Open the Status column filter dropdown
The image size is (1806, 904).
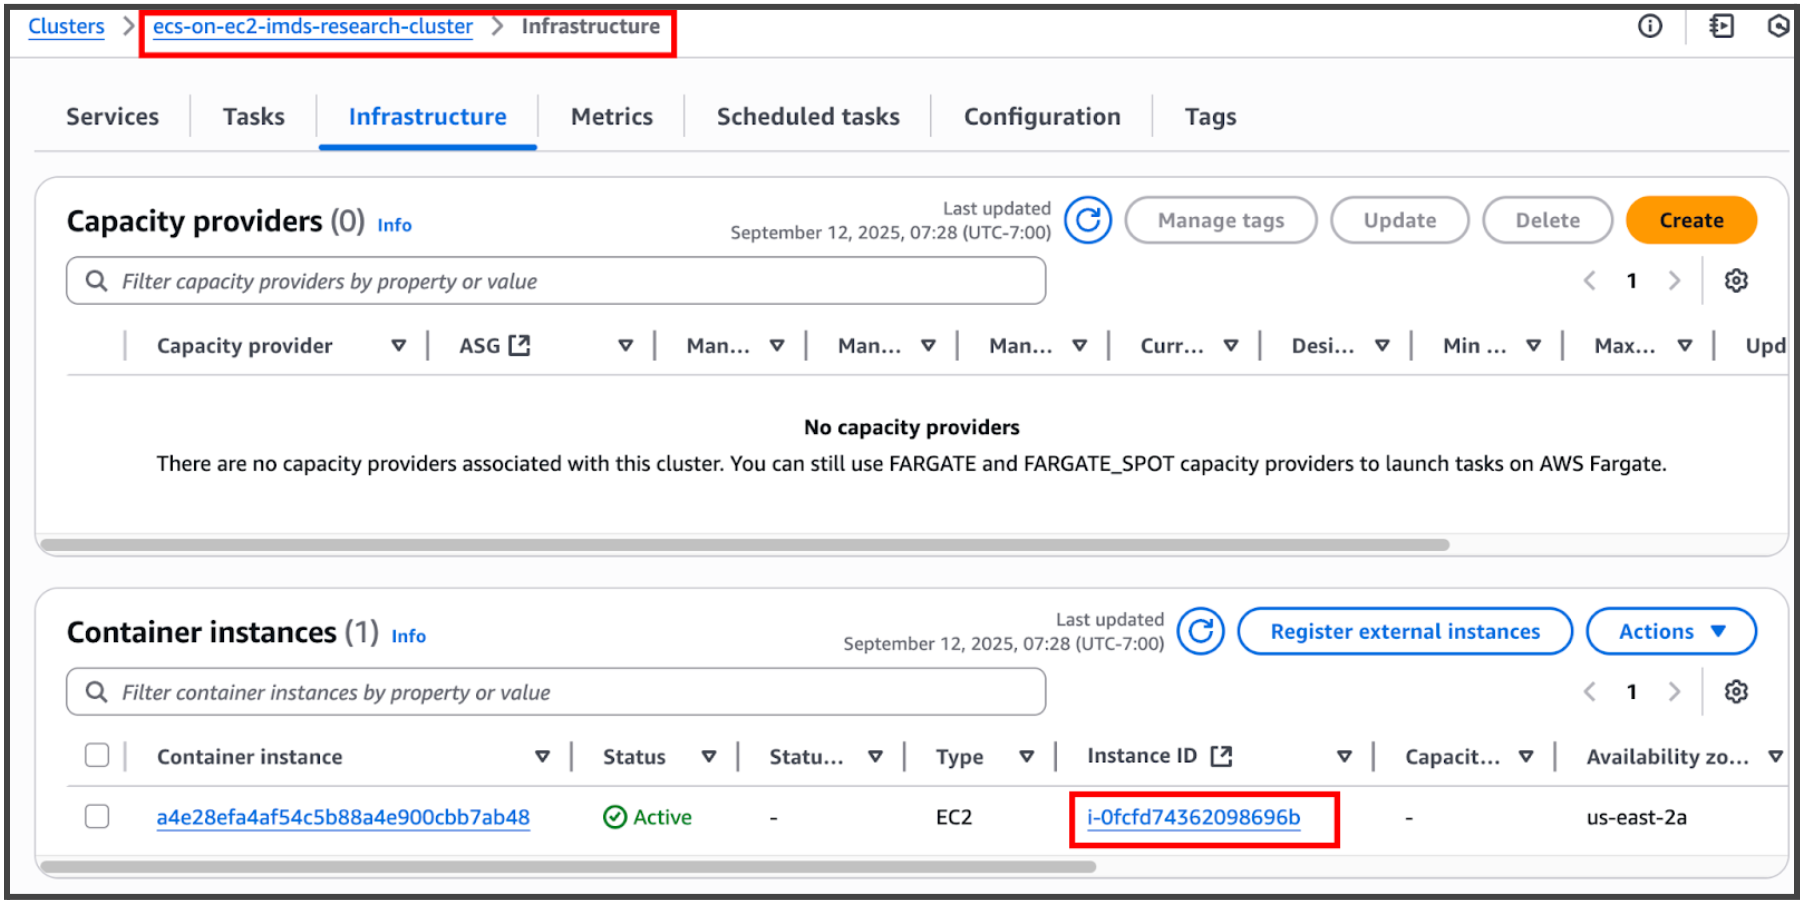click(709, 756)
